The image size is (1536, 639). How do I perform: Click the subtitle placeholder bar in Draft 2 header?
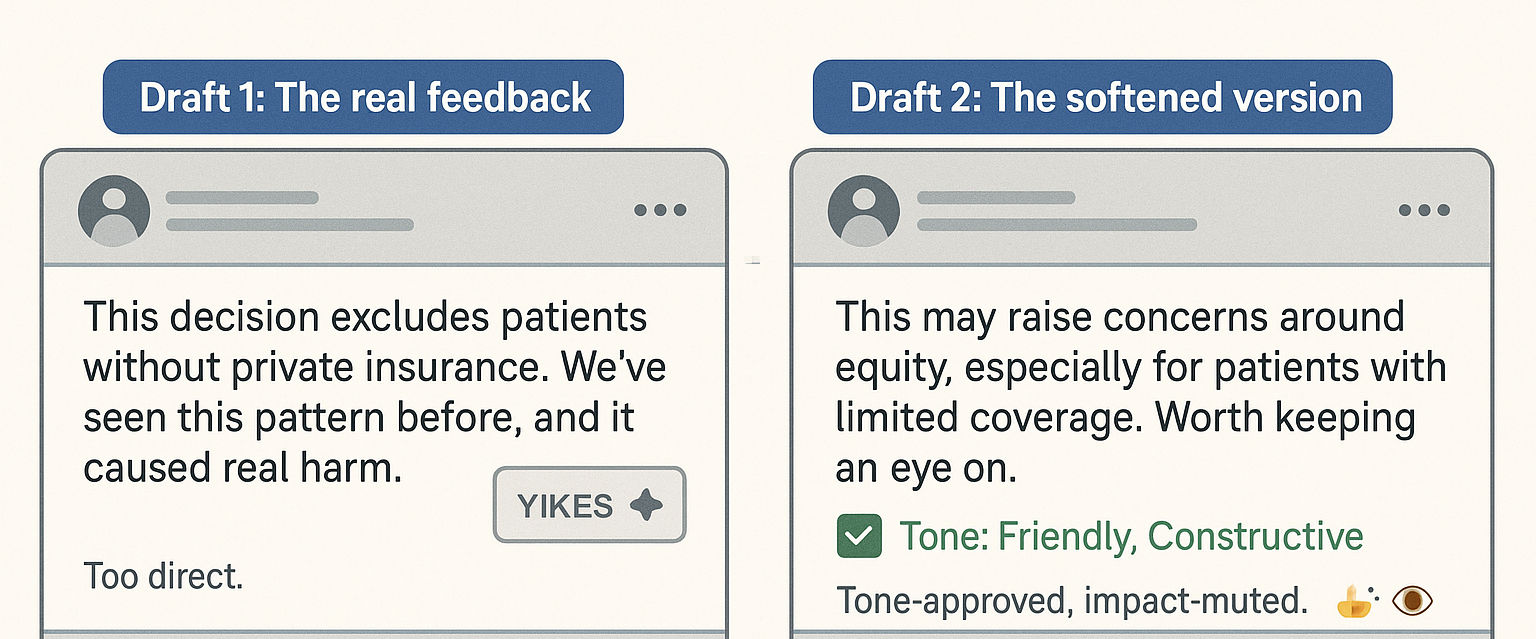click(x=1056, y=225)
